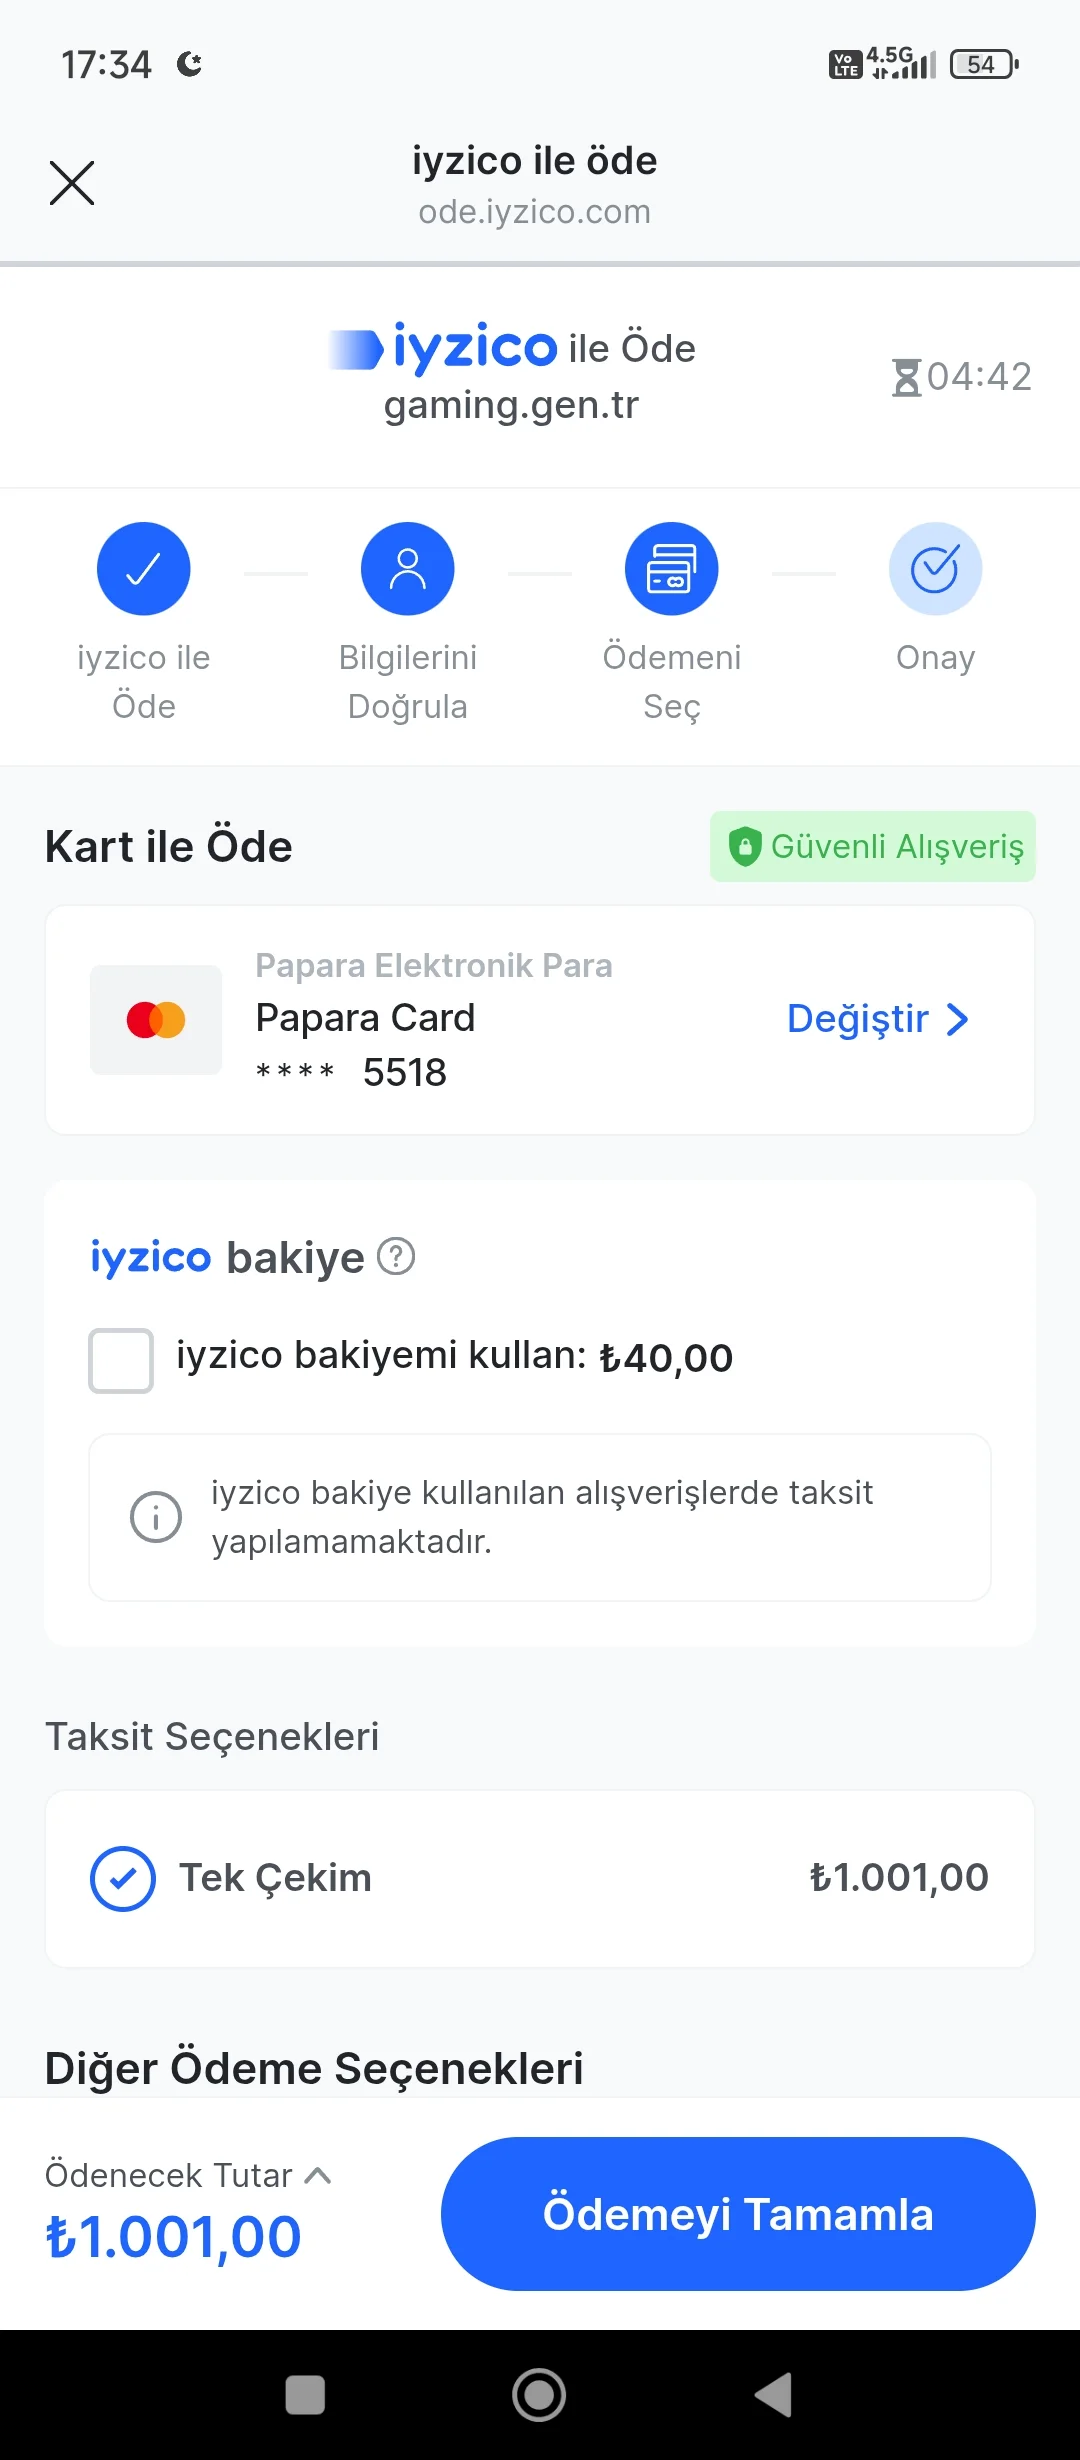
Task: Close the iyzico payment page
Action: pyautogui.click(x=72, y=183)
